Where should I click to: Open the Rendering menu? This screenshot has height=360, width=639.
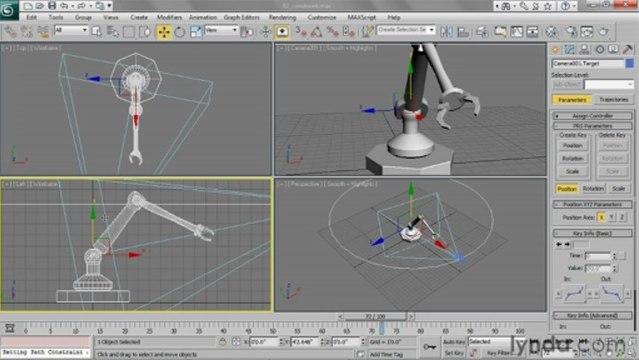[x=282, y=18]
